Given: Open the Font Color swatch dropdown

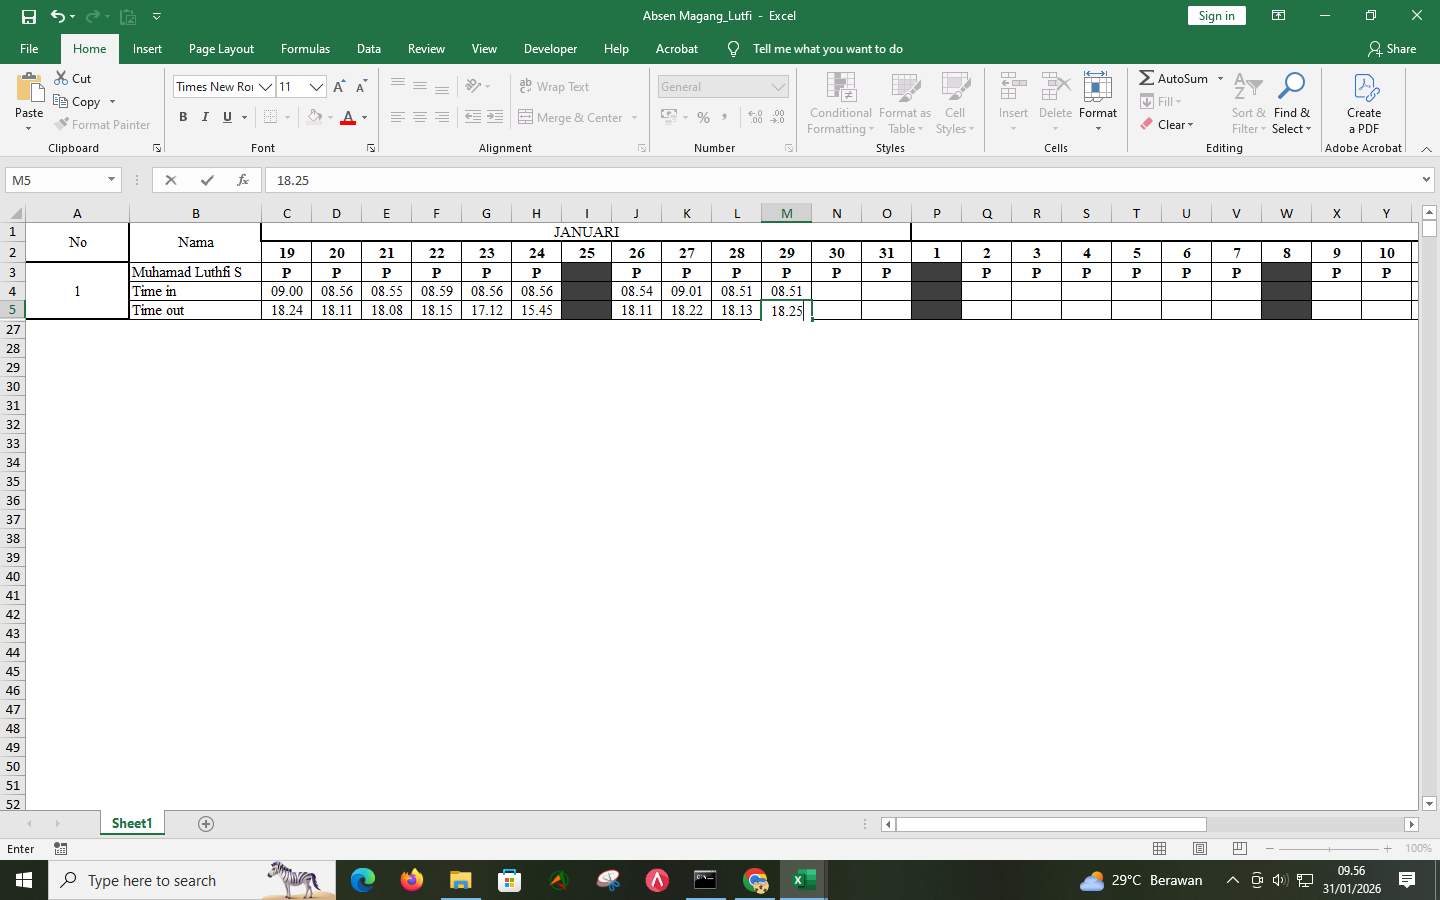Looking at the screenshot, I should (x=362, y=117).
